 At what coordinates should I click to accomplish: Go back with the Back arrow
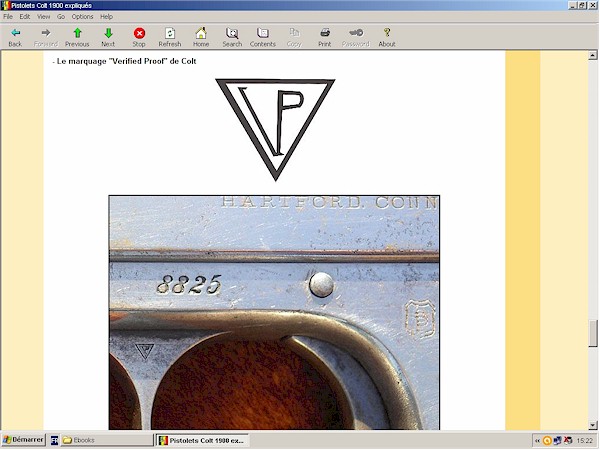(15, 37)
